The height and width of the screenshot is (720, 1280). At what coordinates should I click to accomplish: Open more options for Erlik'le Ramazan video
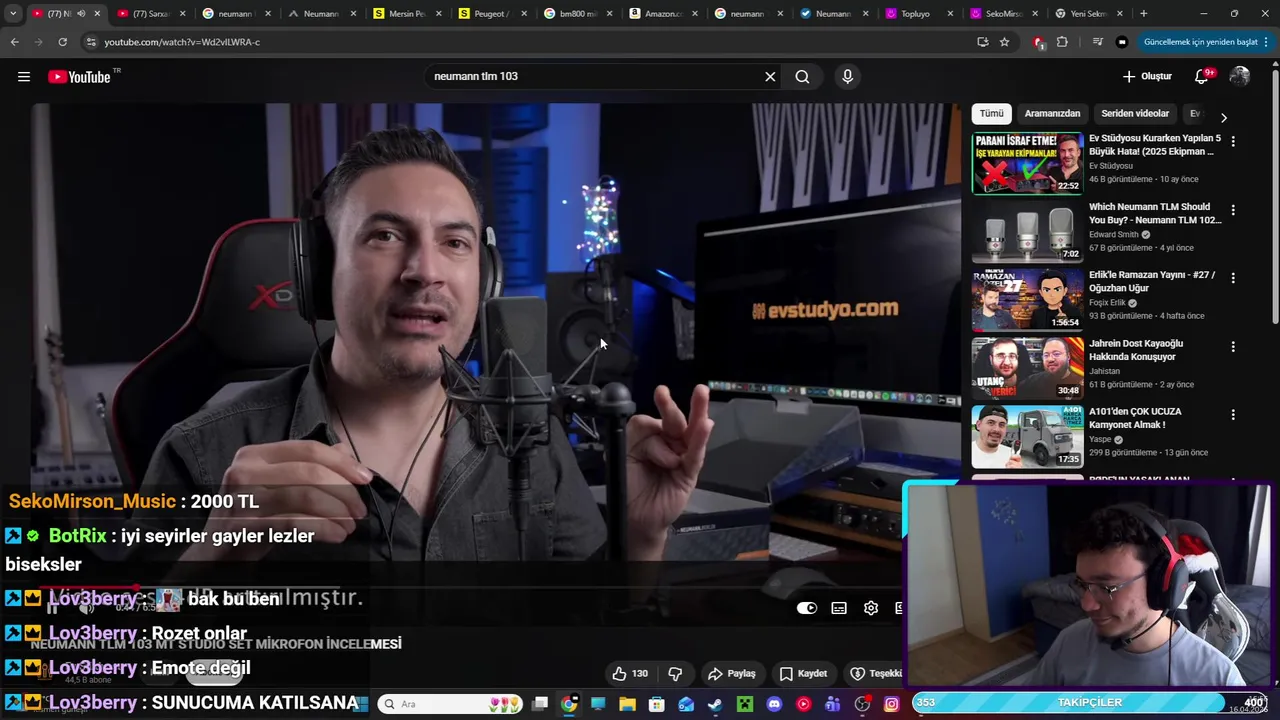pyautogui.click(x=1233, y=278)
